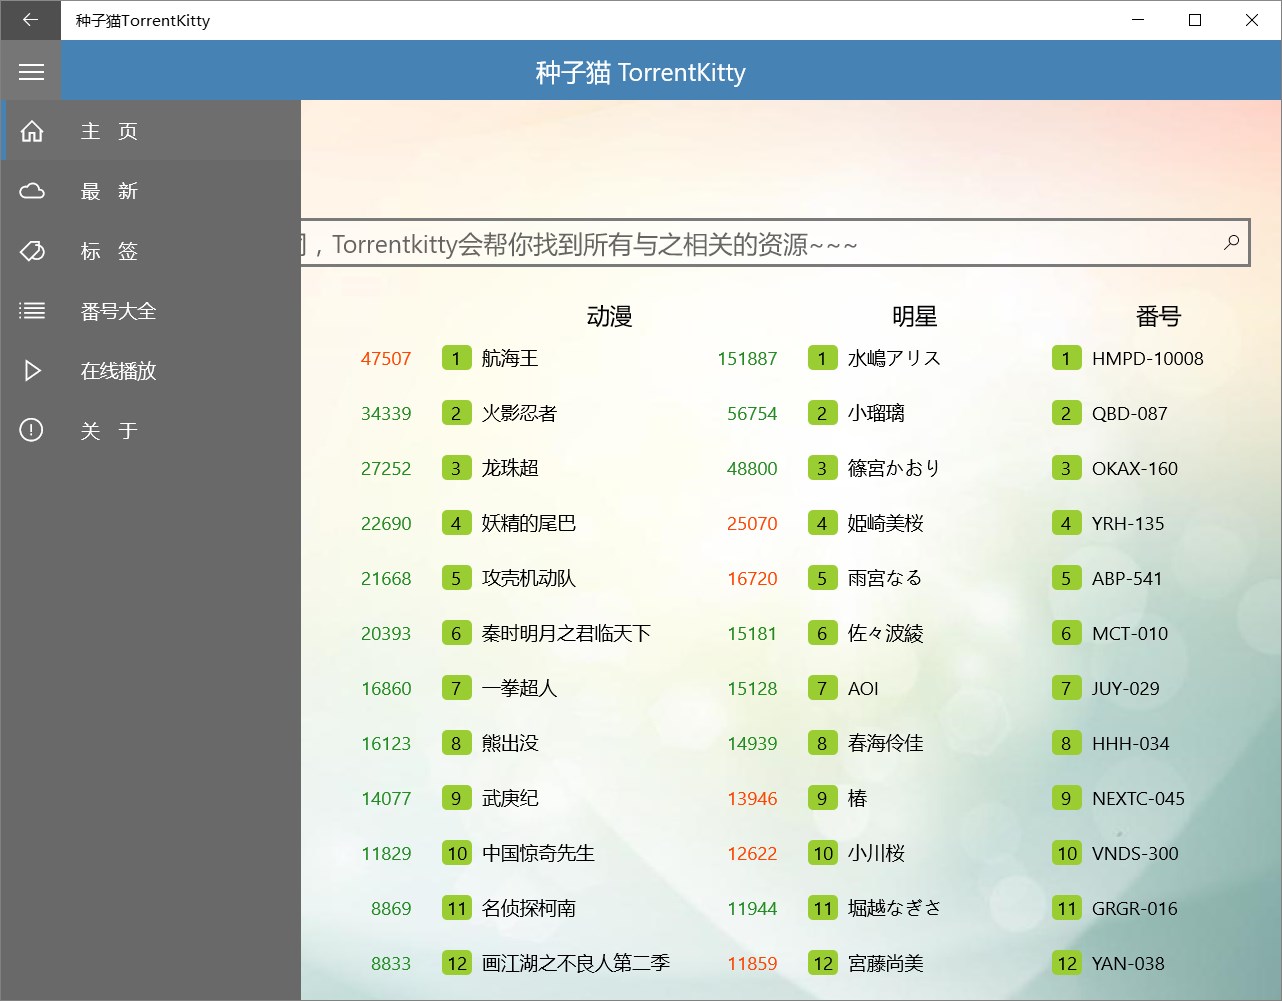1282x1001 pixels.
Task: Open 中国惊奇先生 entry
Action: pyautogui.click(x=538, y=854)
